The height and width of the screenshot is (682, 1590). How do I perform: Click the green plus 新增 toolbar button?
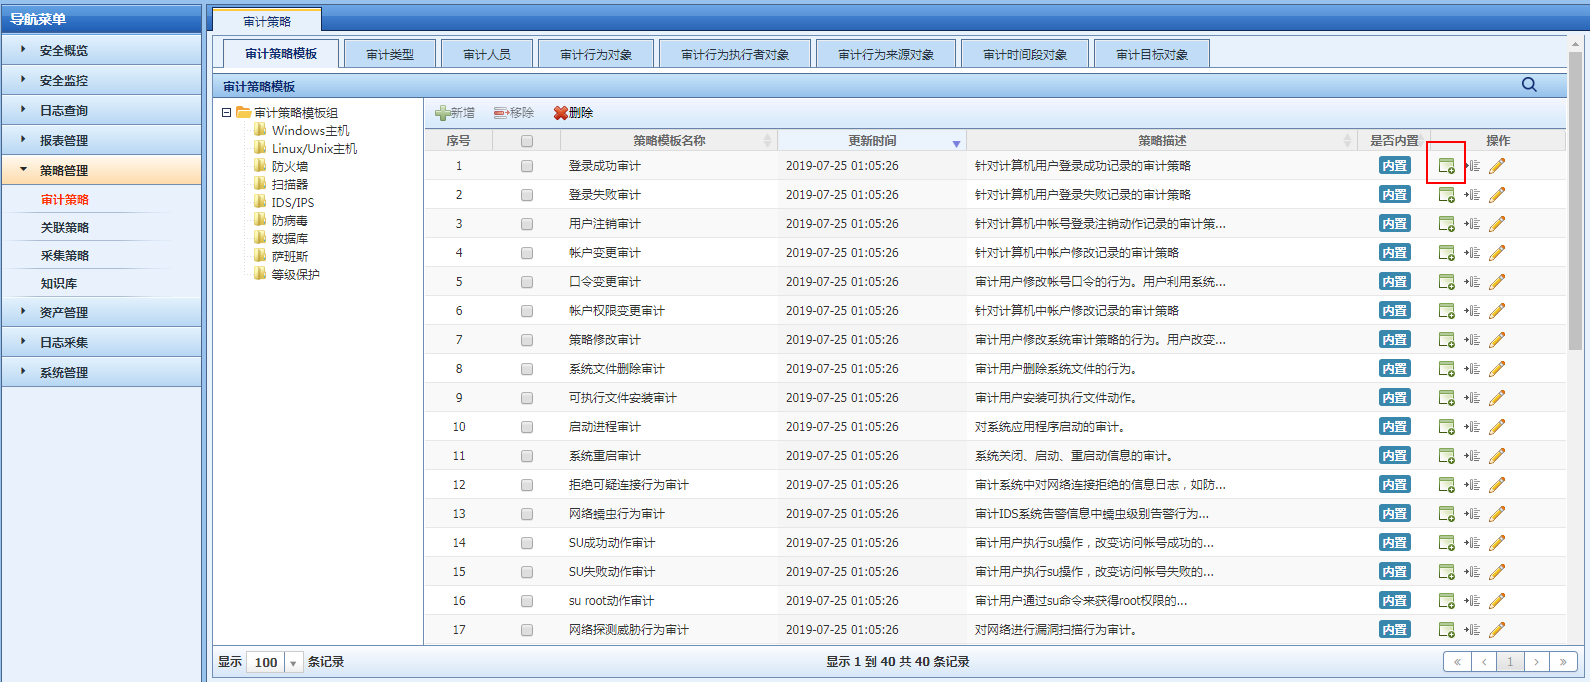[x=455, y=113]
